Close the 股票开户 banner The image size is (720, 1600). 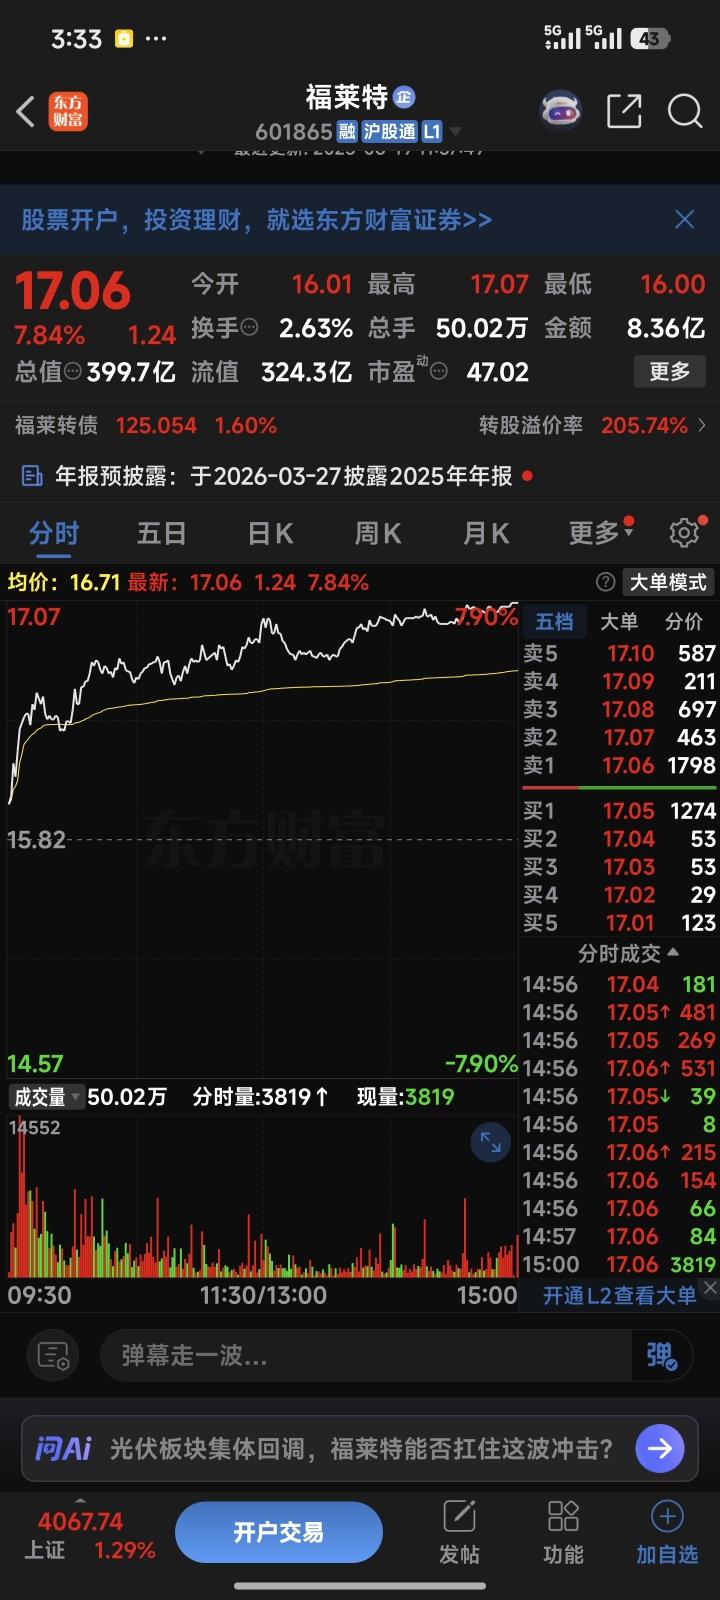coord(685,219)
